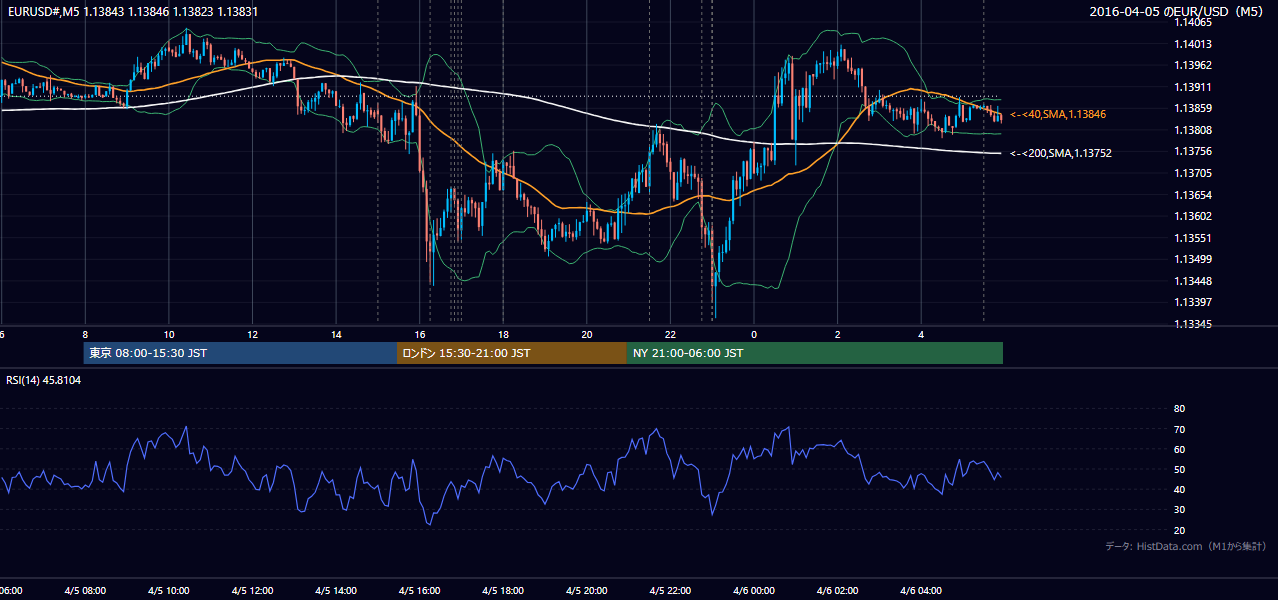The width and height of the screenshot is (1278, 600).
Task: Click the 4/6 04:00 date label
Action: pyautogui.click(x=922, y=591)
